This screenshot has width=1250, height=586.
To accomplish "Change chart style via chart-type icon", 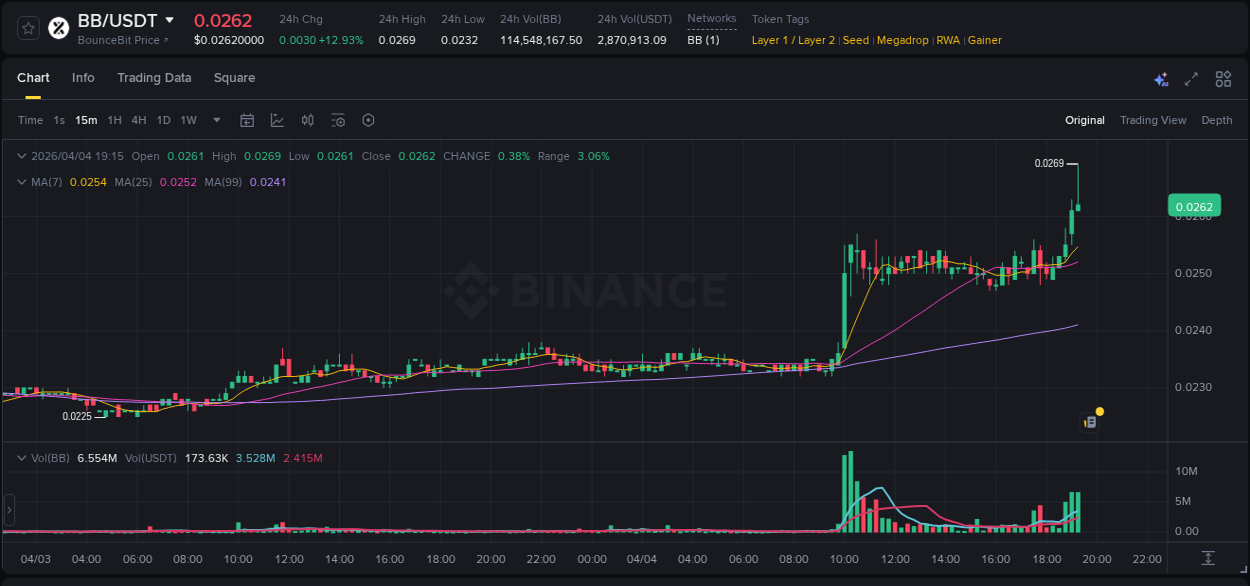I will click(x=277, y=120).
